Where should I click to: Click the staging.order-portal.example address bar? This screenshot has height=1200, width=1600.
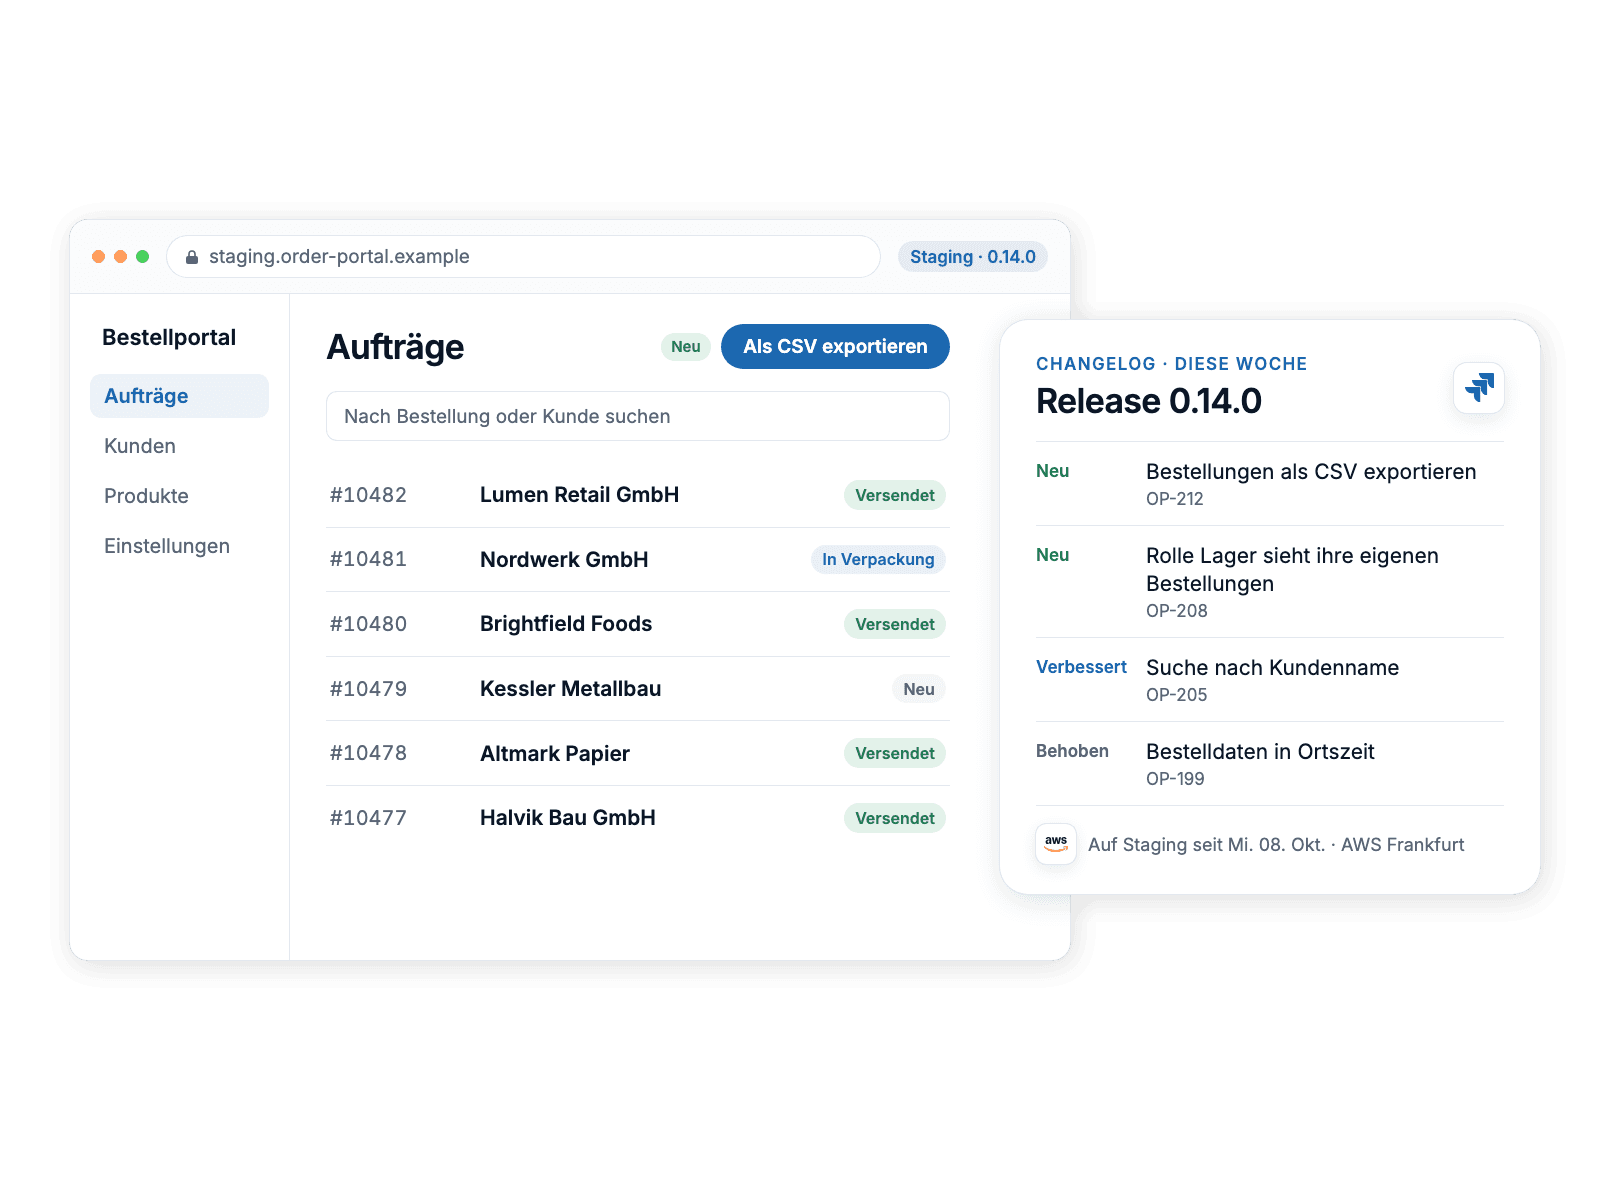coord(523,257)
